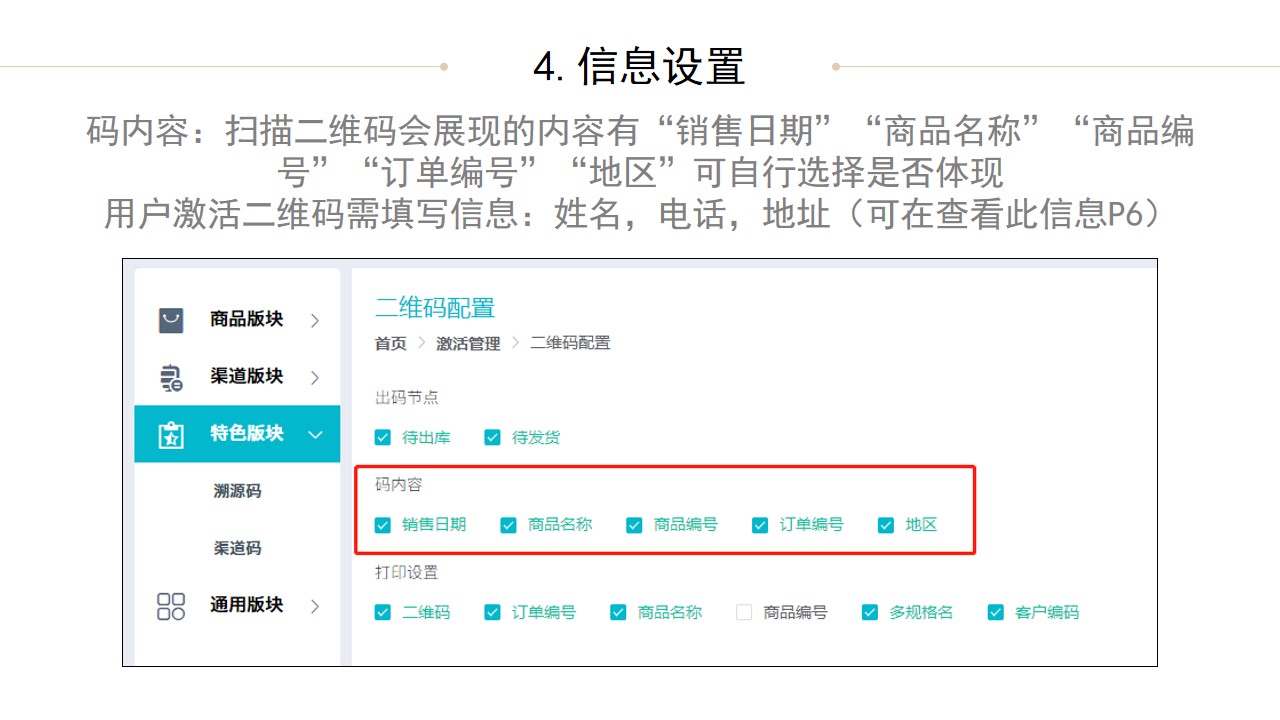Open the 溯源码 submenu item

pyautogui.click(x=237, y=491)
